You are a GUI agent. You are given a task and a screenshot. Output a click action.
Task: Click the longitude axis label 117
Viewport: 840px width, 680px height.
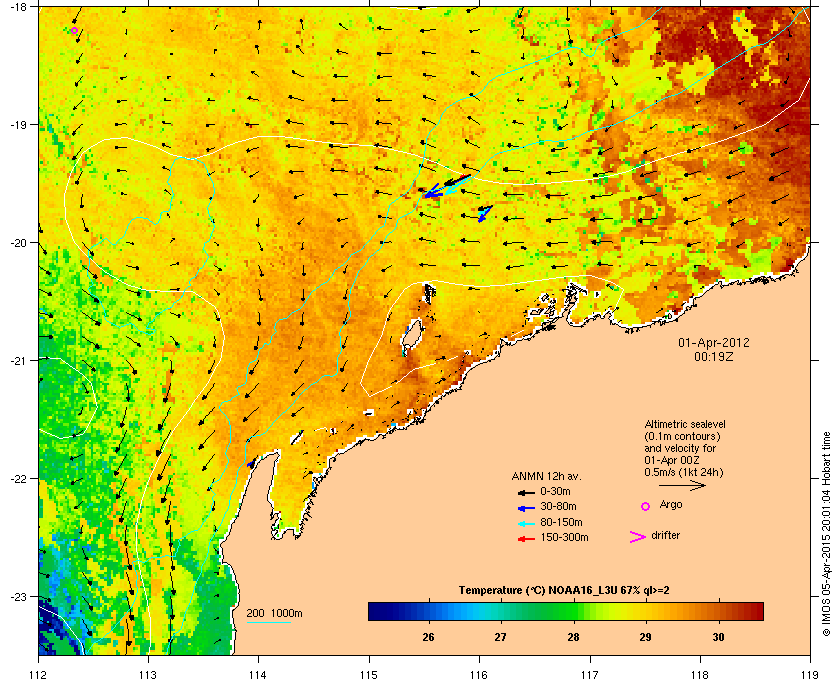pos(590,674)
